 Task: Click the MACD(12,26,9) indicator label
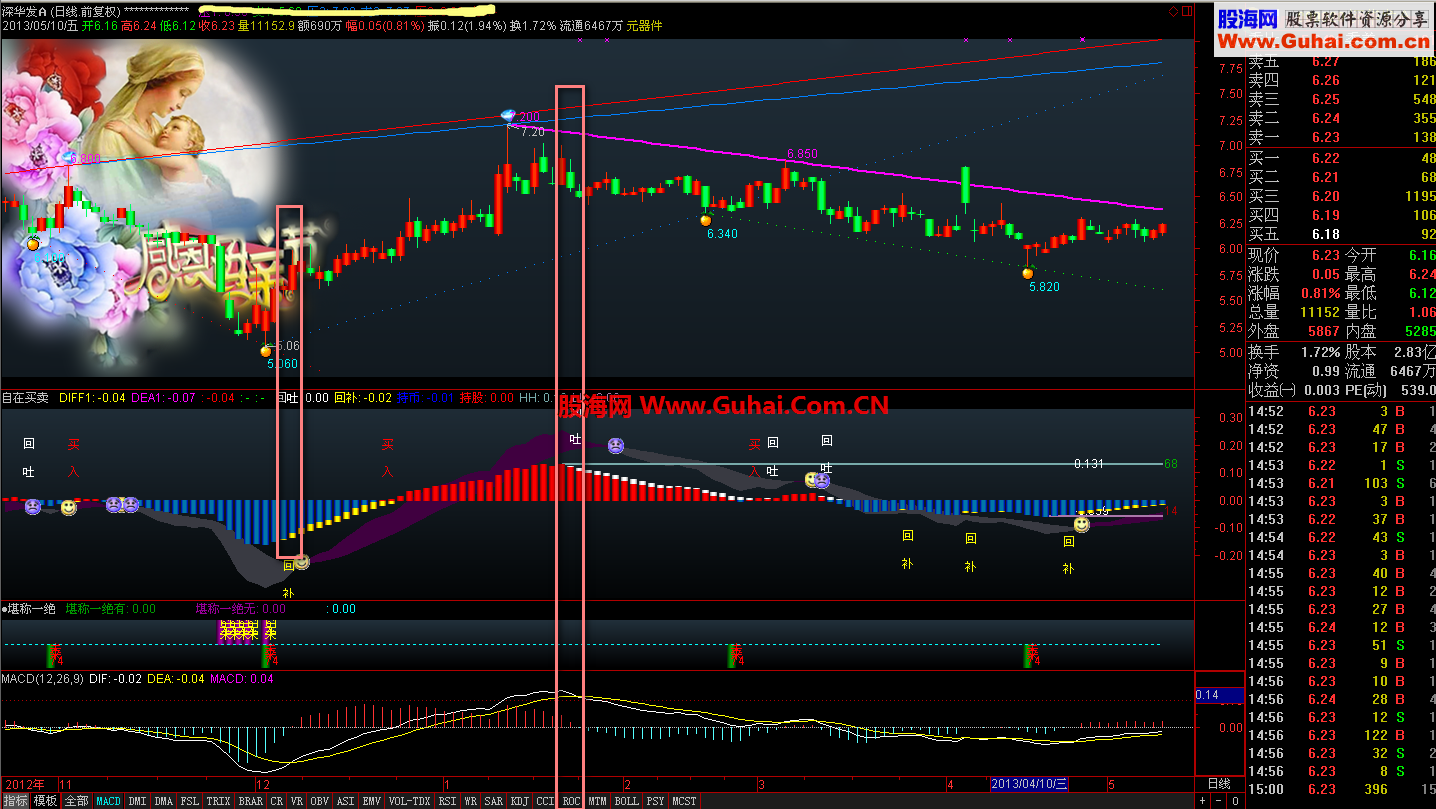(41, 679)
